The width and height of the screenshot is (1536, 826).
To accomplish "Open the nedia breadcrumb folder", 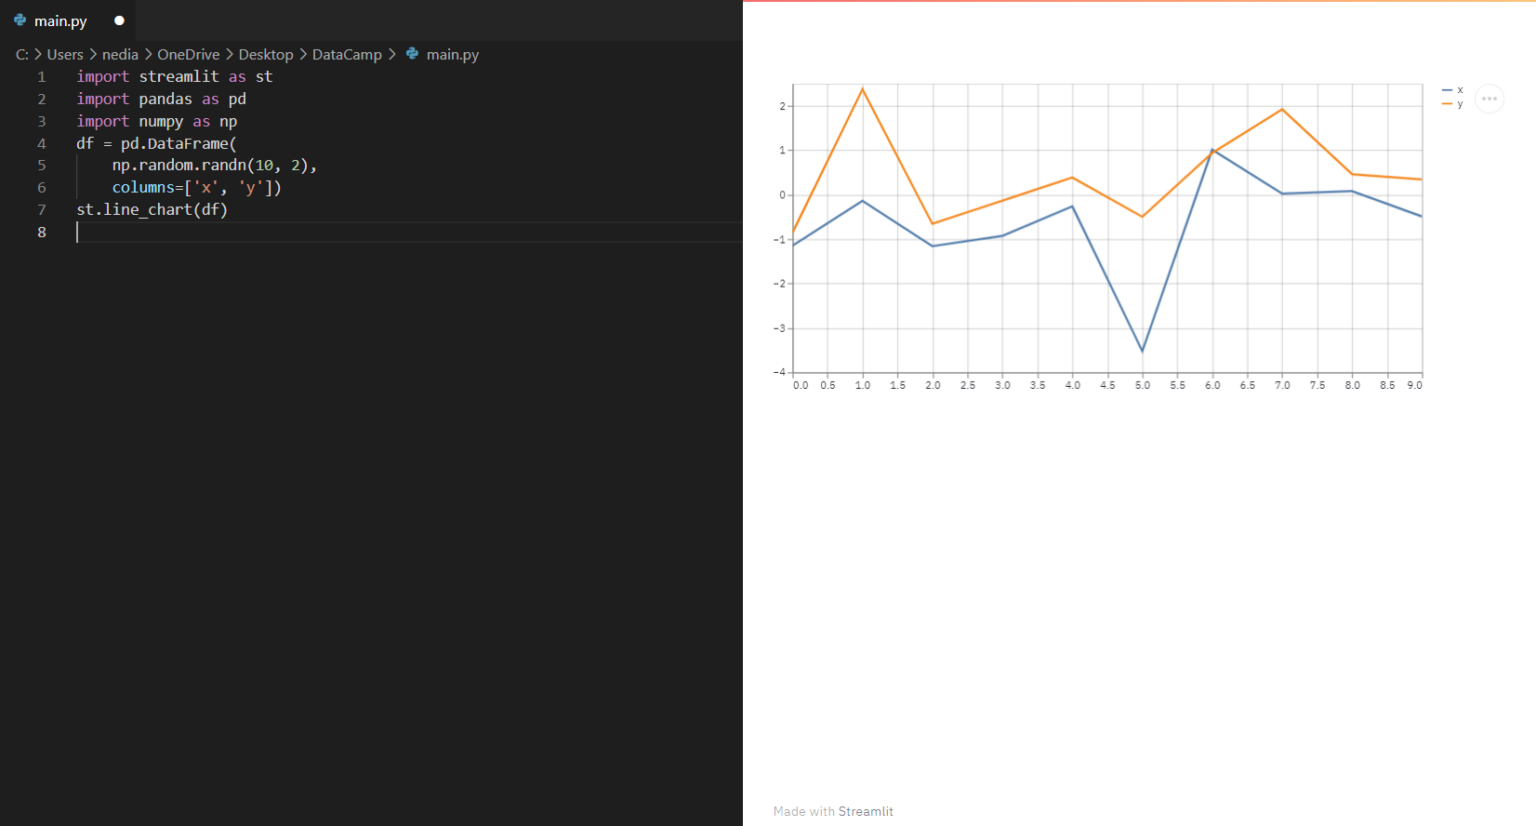I will [x=120, y=54].
